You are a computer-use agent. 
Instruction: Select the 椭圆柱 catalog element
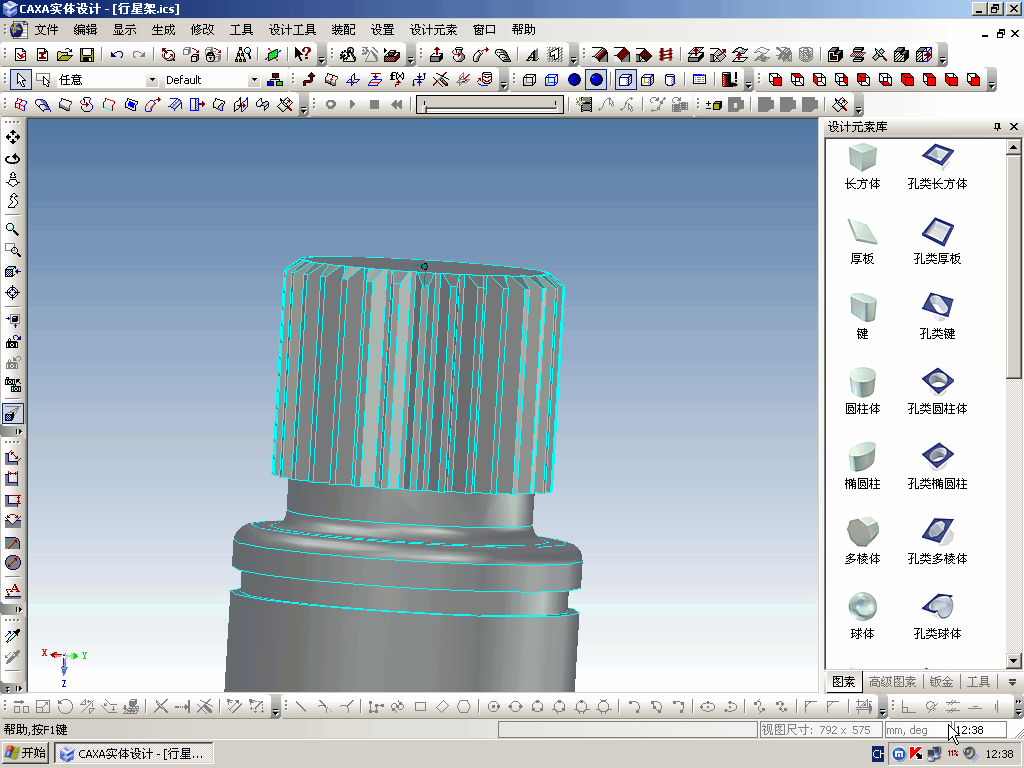pos(862,467)
